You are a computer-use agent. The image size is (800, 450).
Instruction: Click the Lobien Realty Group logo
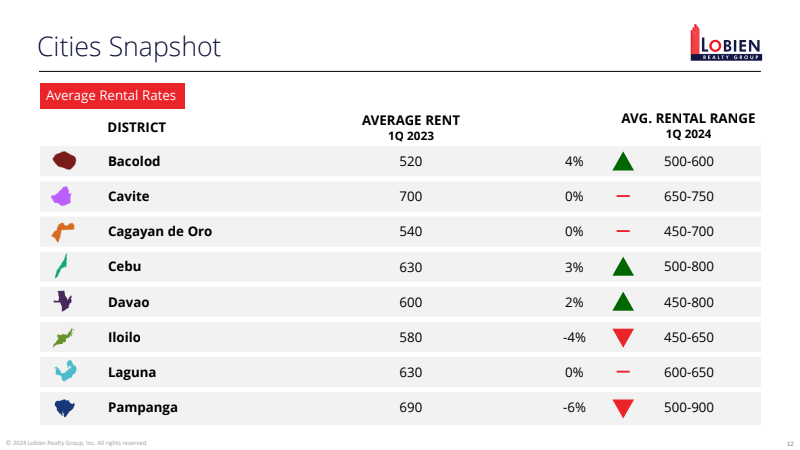click(x=726, y=43)
